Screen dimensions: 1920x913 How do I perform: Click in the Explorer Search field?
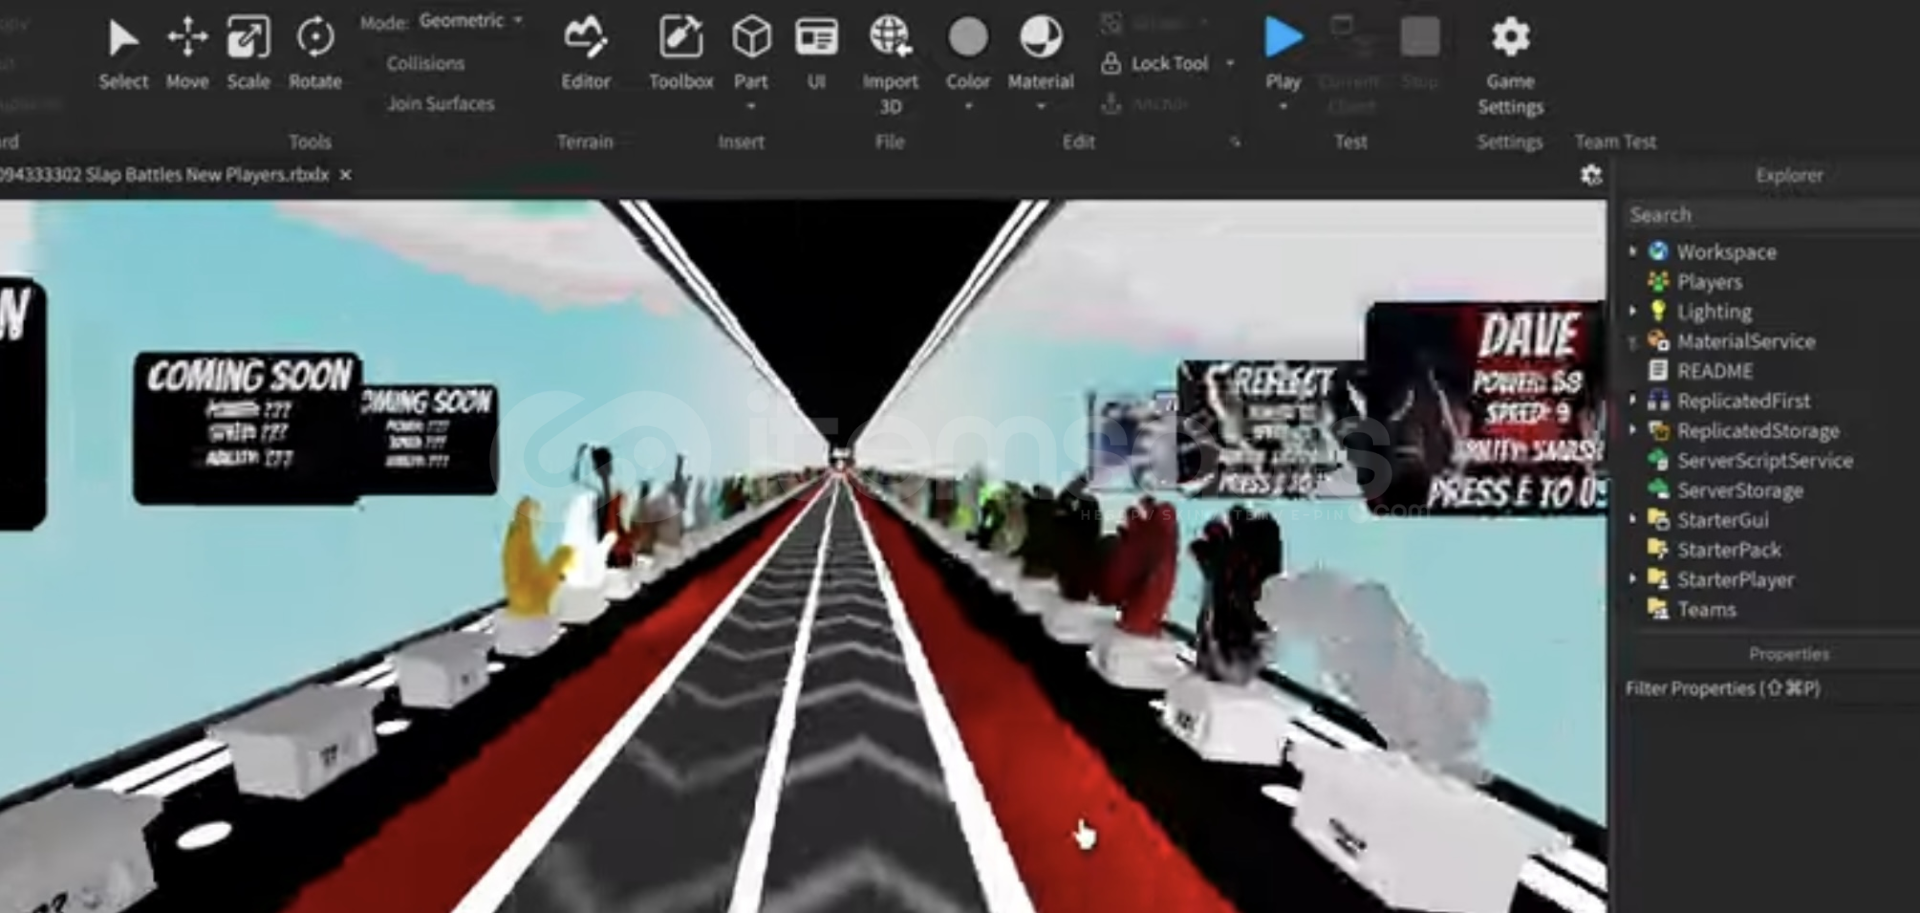tap(1770, 214)
